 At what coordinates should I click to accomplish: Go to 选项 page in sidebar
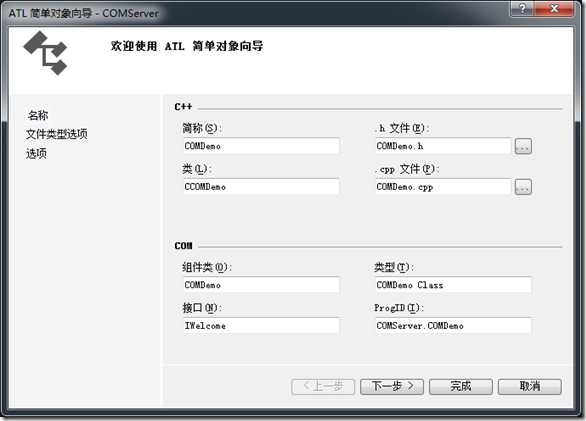pyautogui.click(x=36, y=153)
